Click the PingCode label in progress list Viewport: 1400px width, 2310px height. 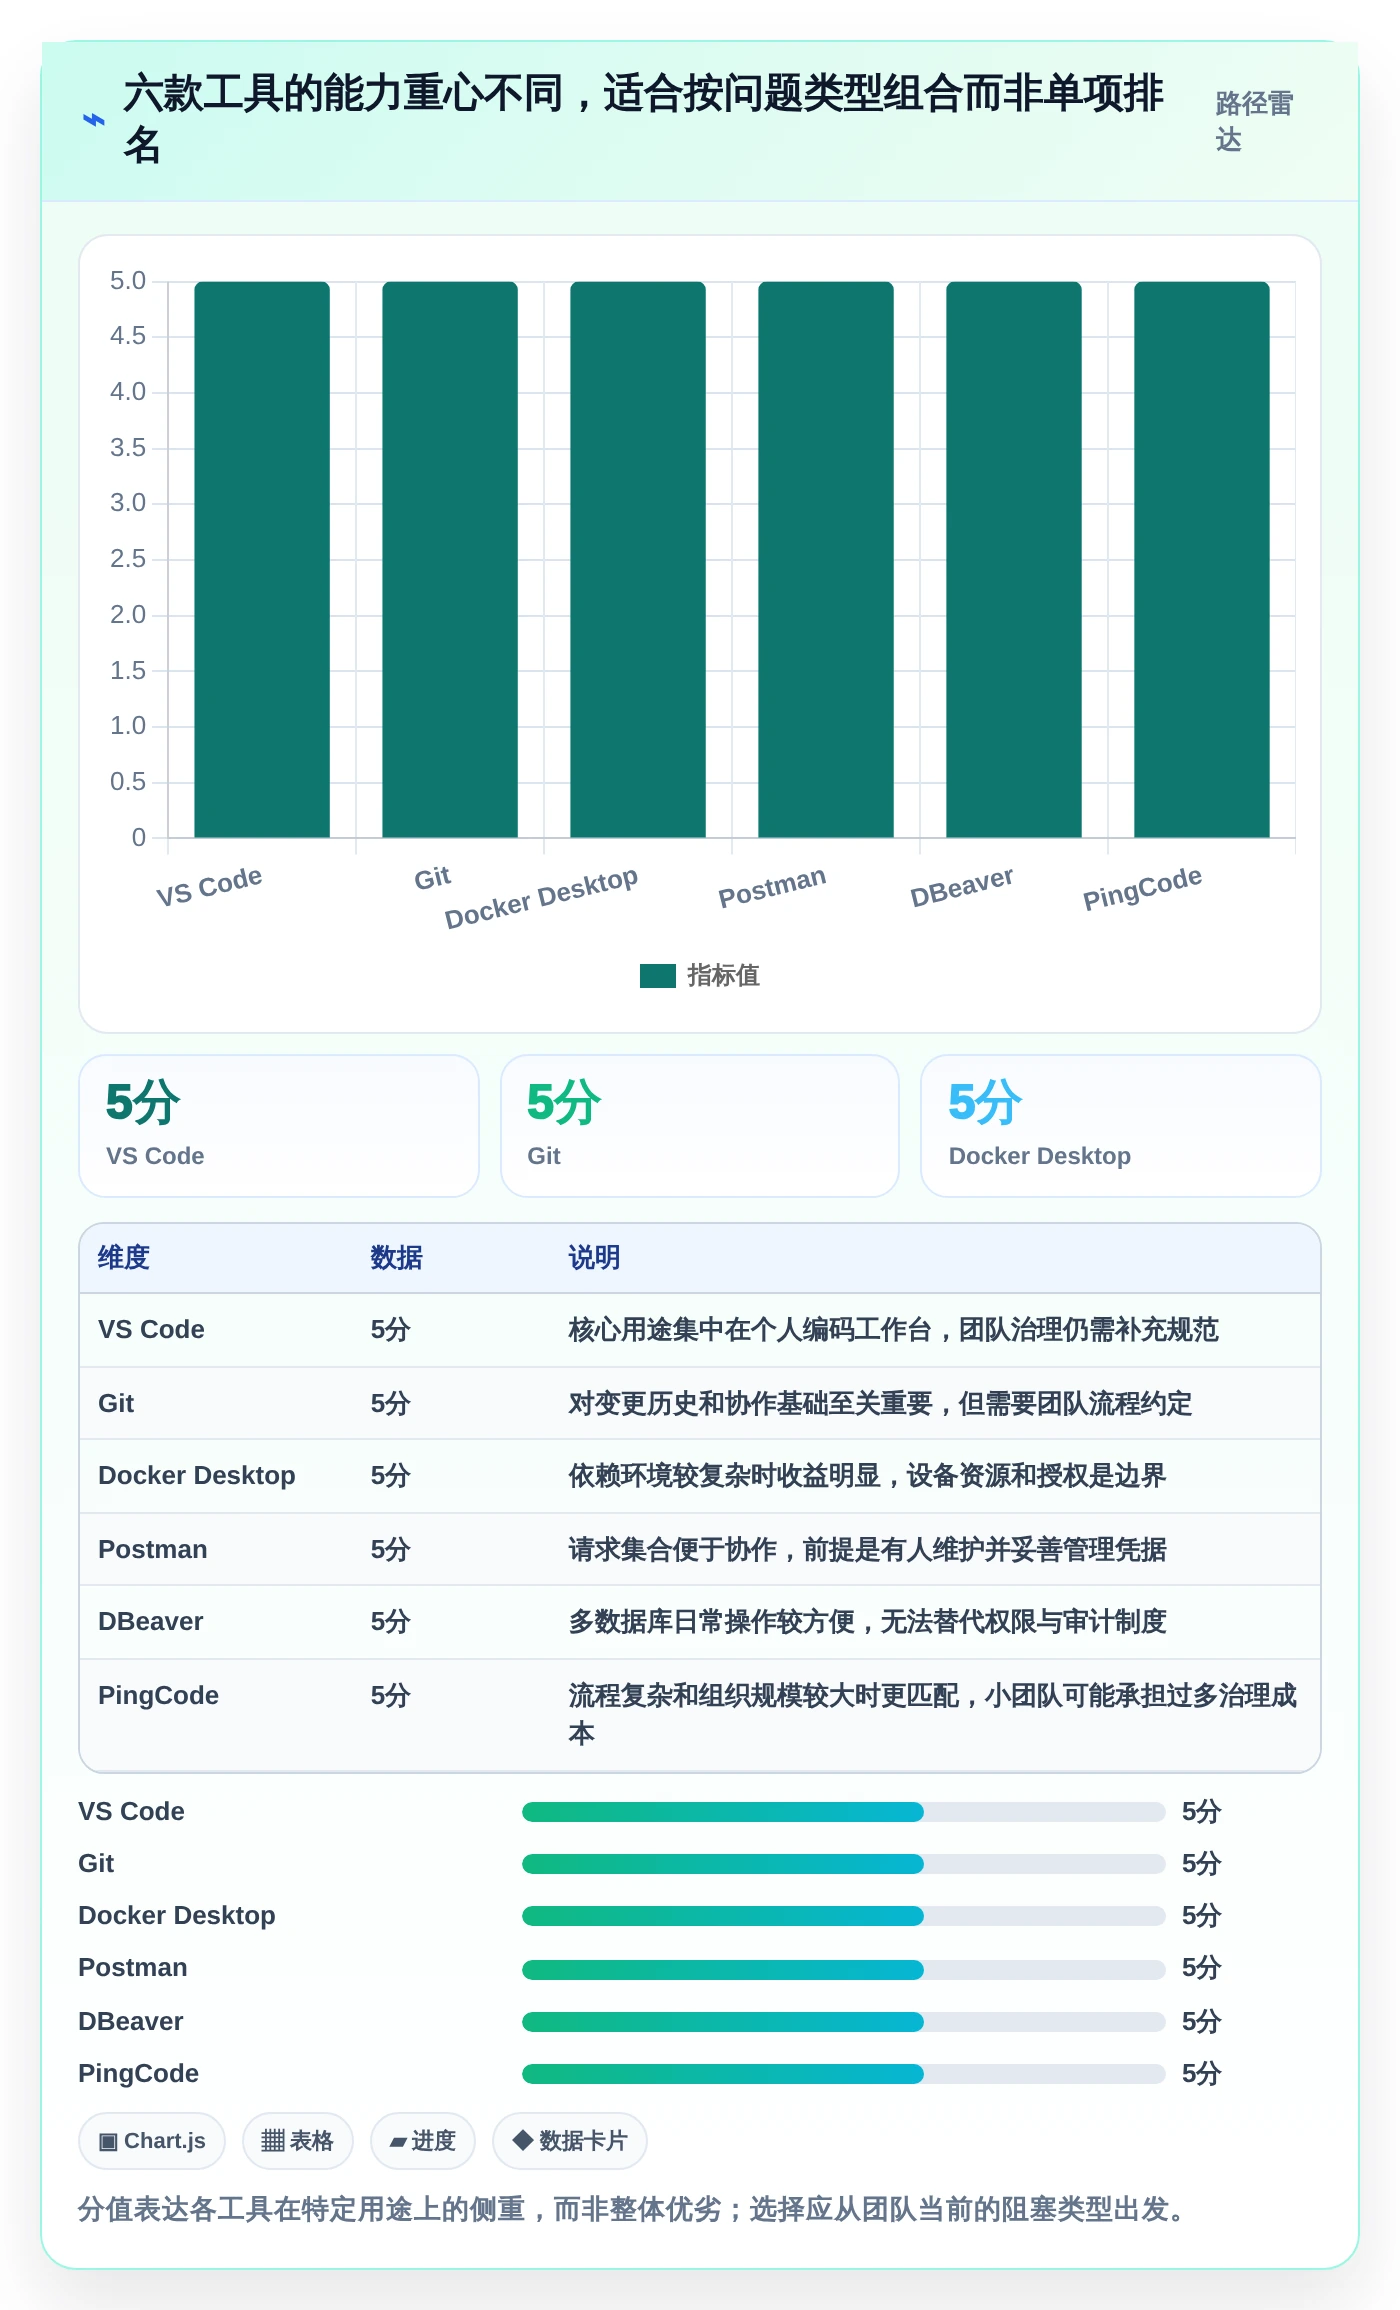(138, 2074)
